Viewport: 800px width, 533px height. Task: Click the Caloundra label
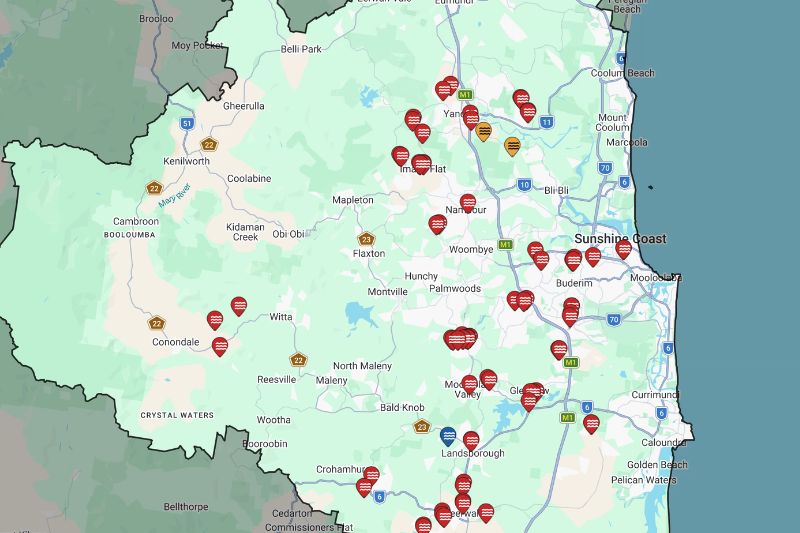(x=663, y=443)
